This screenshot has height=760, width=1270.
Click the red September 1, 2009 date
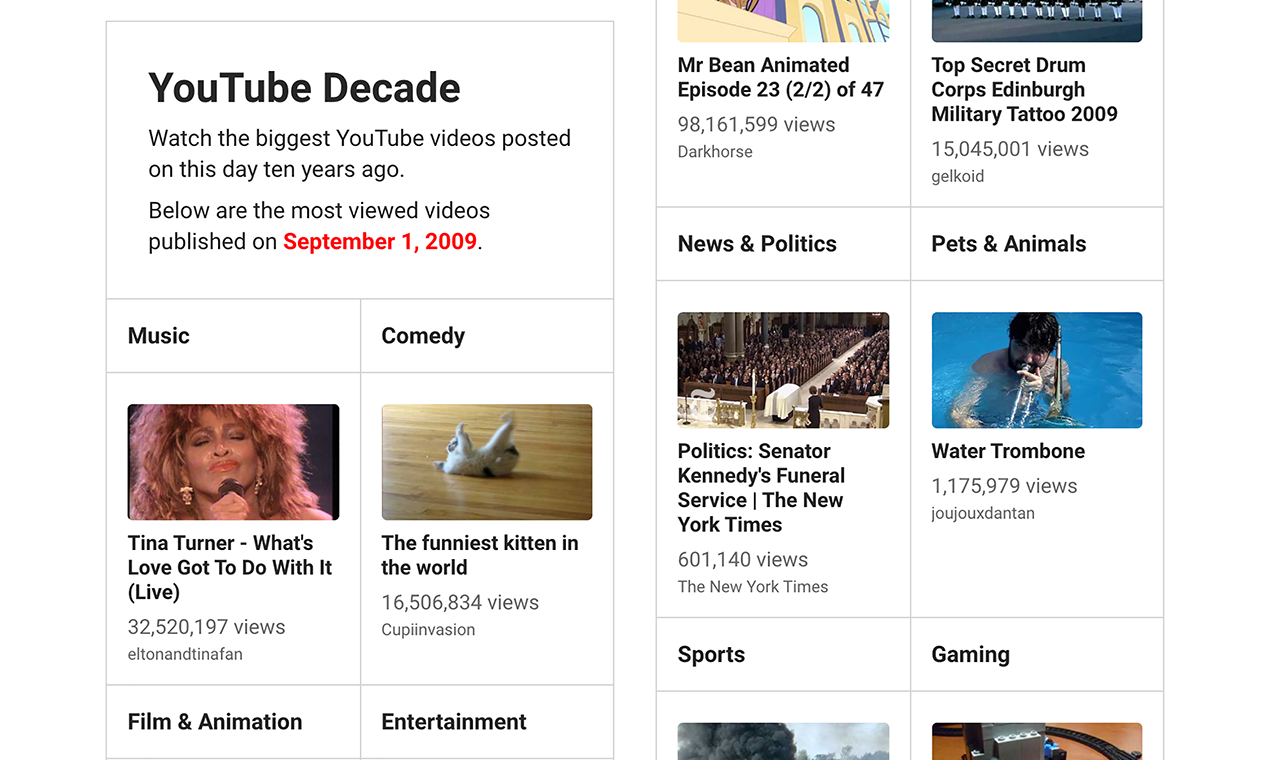tap(380, 242)
